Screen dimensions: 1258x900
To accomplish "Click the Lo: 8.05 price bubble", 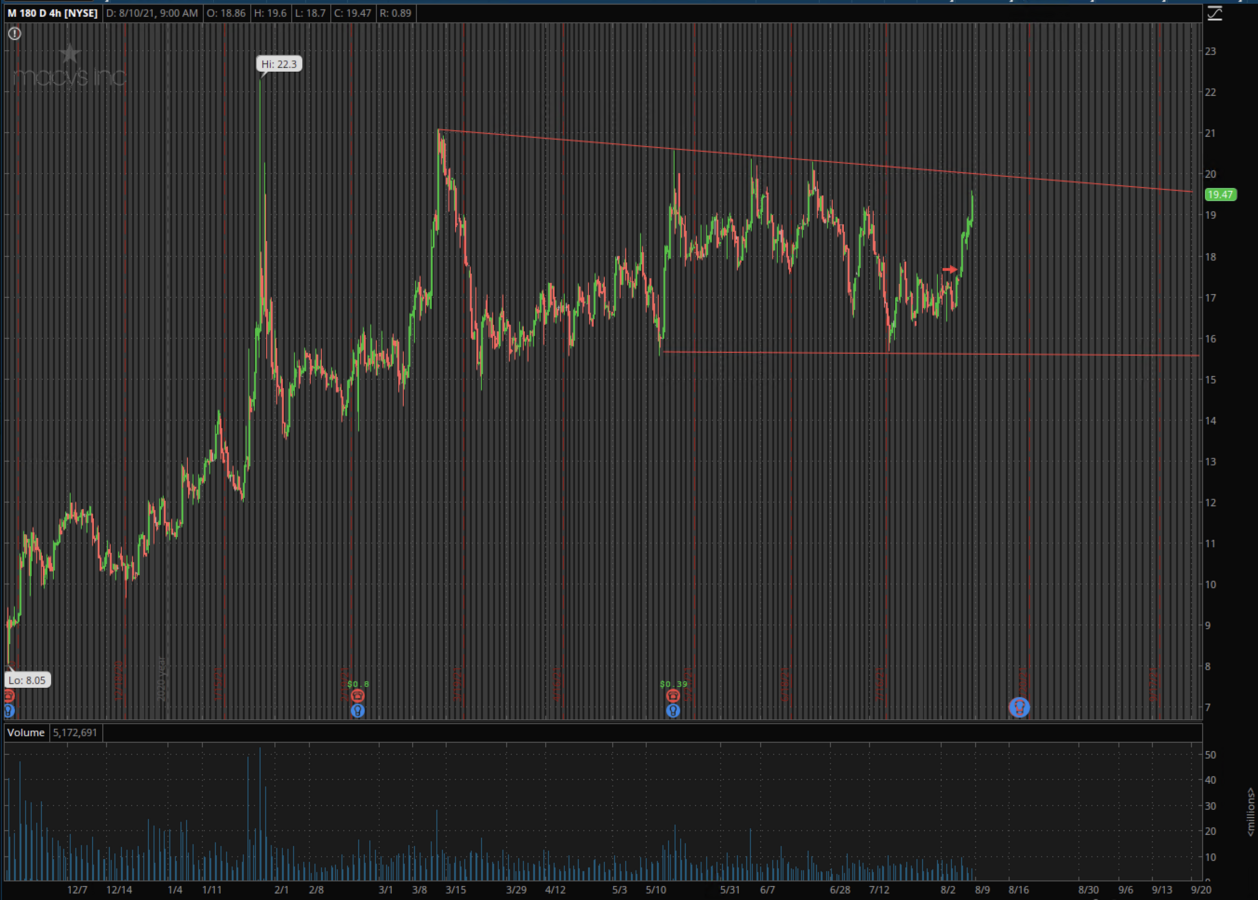I will pyautogui.click(x=28, y=680).
